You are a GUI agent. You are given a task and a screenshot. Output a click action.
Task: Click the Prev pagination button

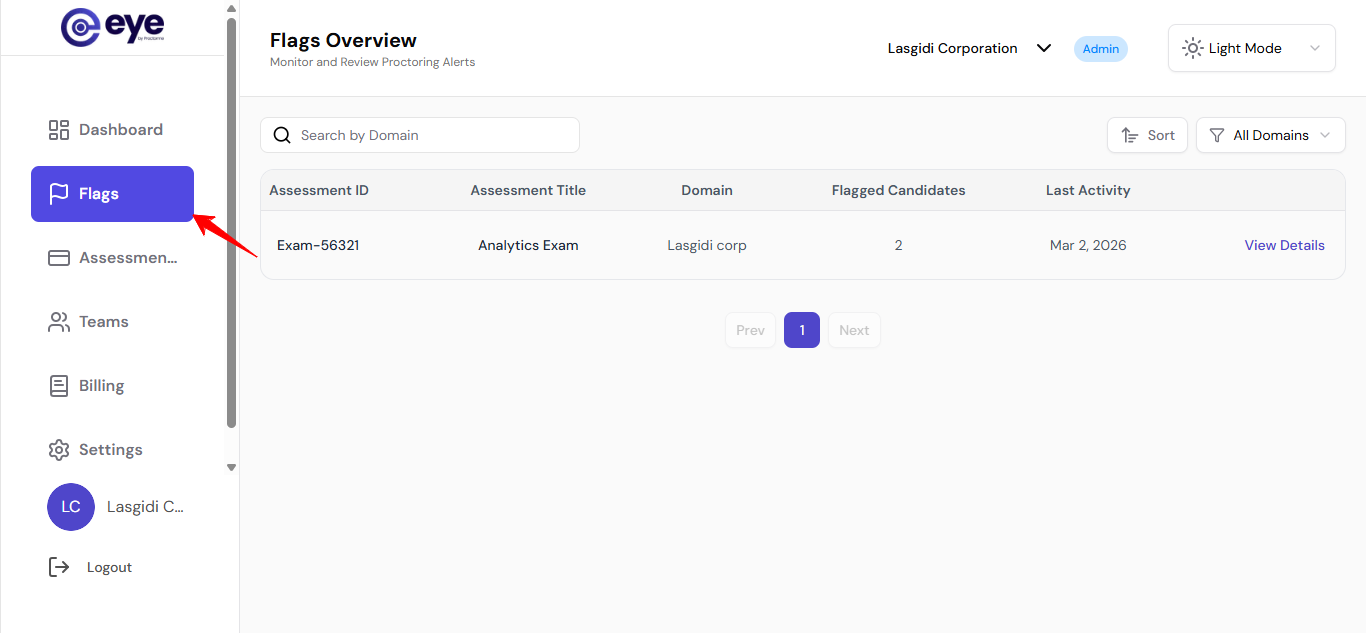point(750,330)
